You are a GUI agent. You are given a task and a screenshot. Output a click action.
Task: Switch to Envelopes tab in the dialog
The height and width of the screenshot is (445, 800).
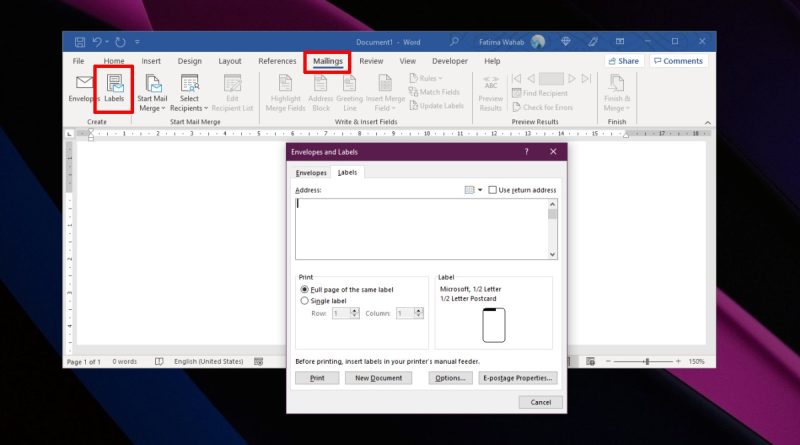pyautogui.click(x=311, y=173)
